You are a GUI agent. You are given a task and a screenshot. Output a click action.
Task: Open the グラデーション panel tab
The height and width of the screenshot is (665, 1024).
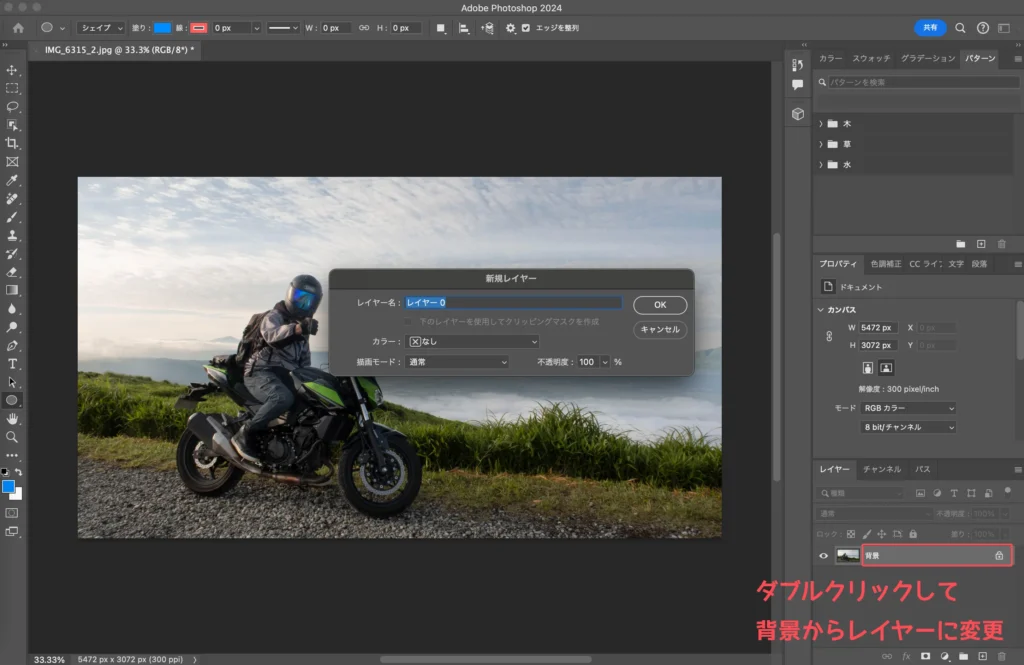pos(926,59)
